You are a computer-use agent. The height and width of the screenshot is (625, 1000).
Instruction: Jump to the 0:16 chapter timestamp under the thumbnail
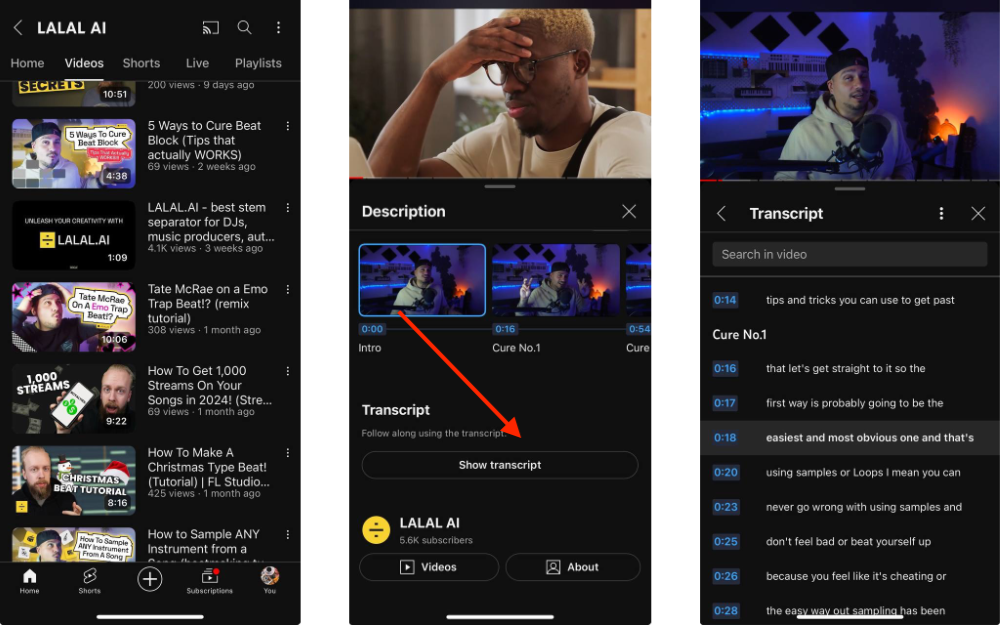[x=505, y=329]
